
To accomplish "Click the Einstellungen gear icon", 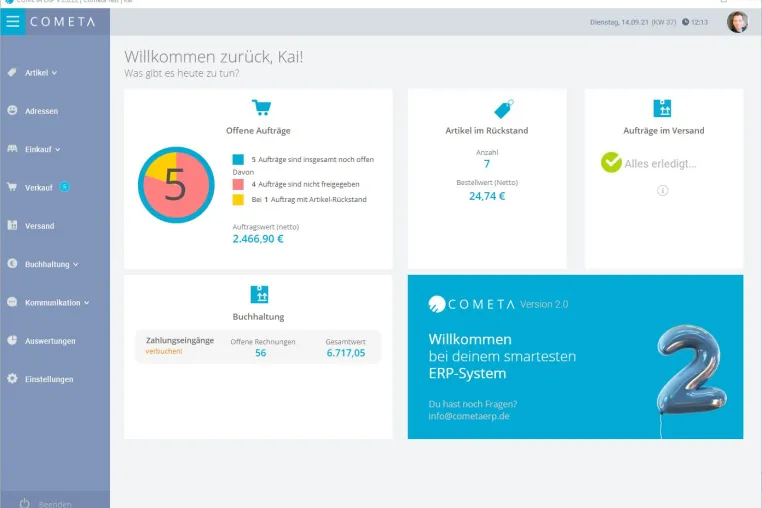I will 12,378.
